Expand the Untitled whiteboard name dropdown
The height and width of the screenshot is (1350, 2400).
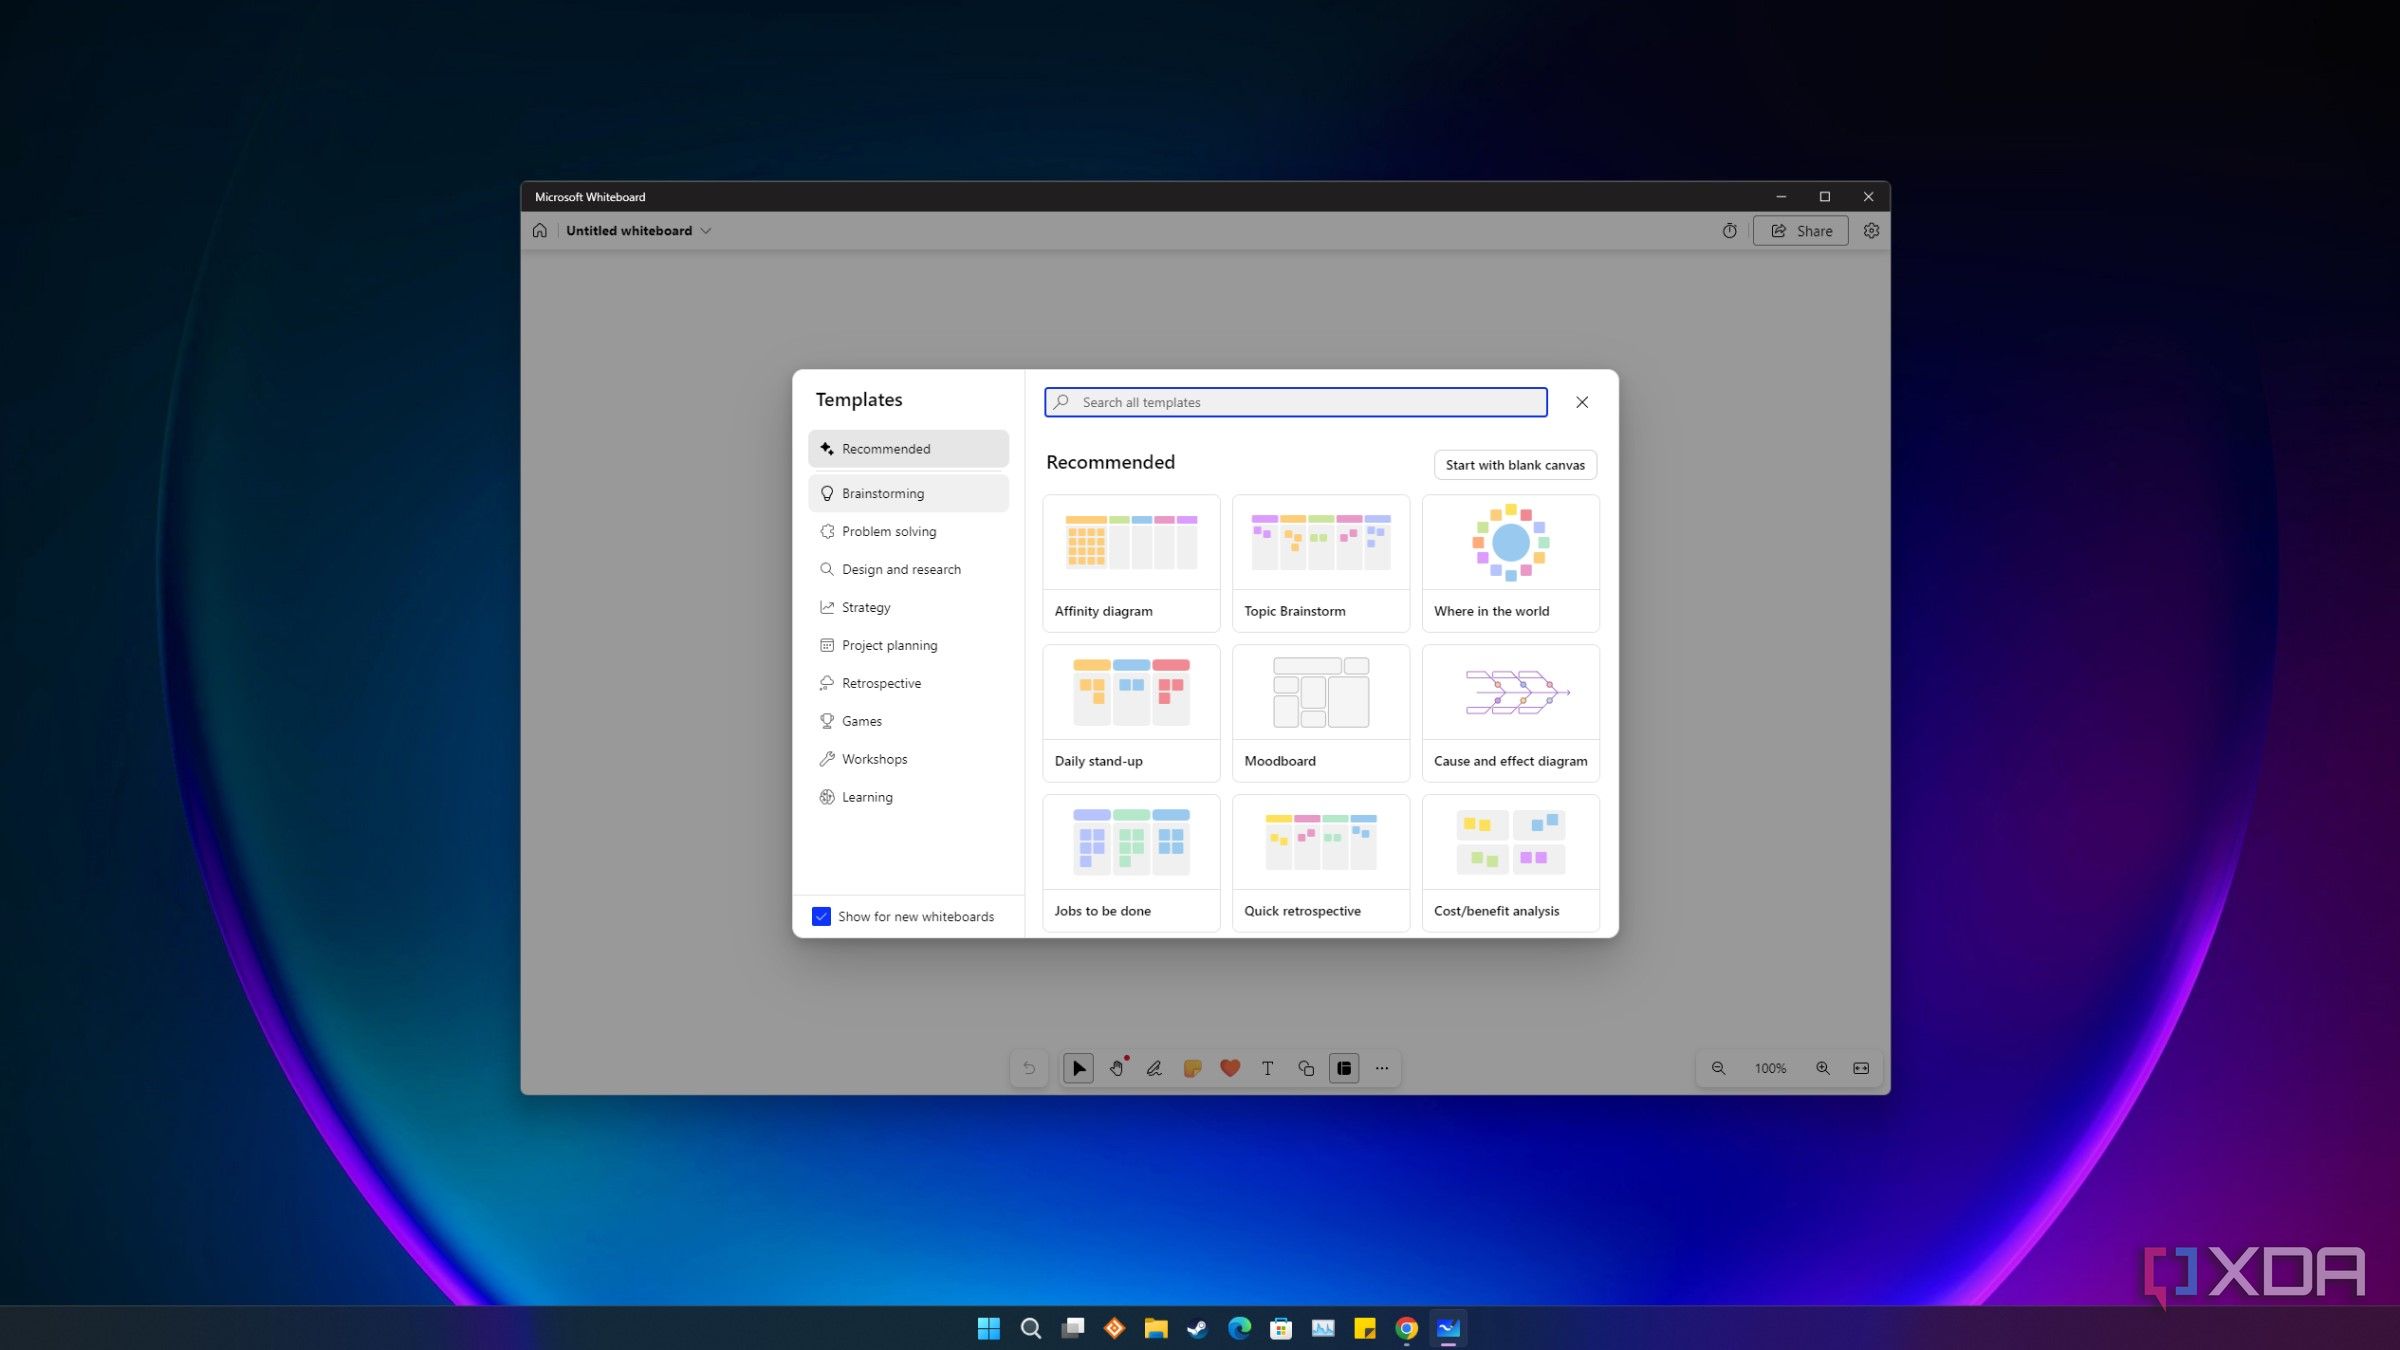point(706,230)
